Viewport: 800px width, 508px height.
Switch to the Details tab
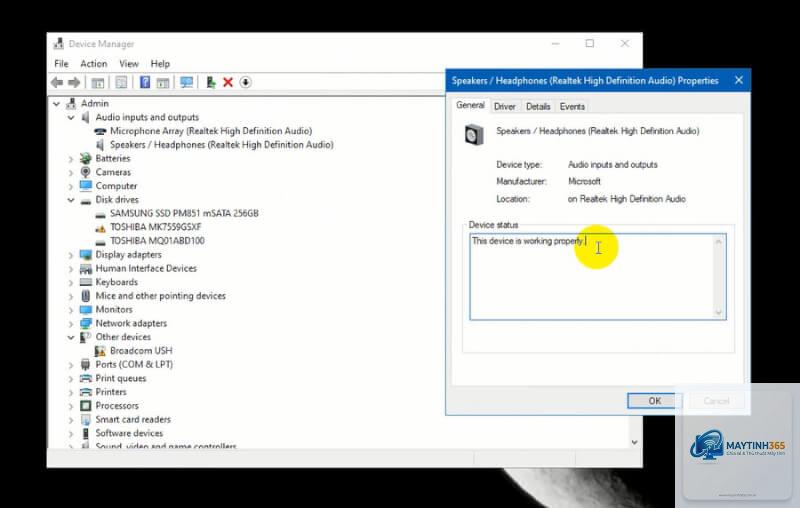[538, 106]
